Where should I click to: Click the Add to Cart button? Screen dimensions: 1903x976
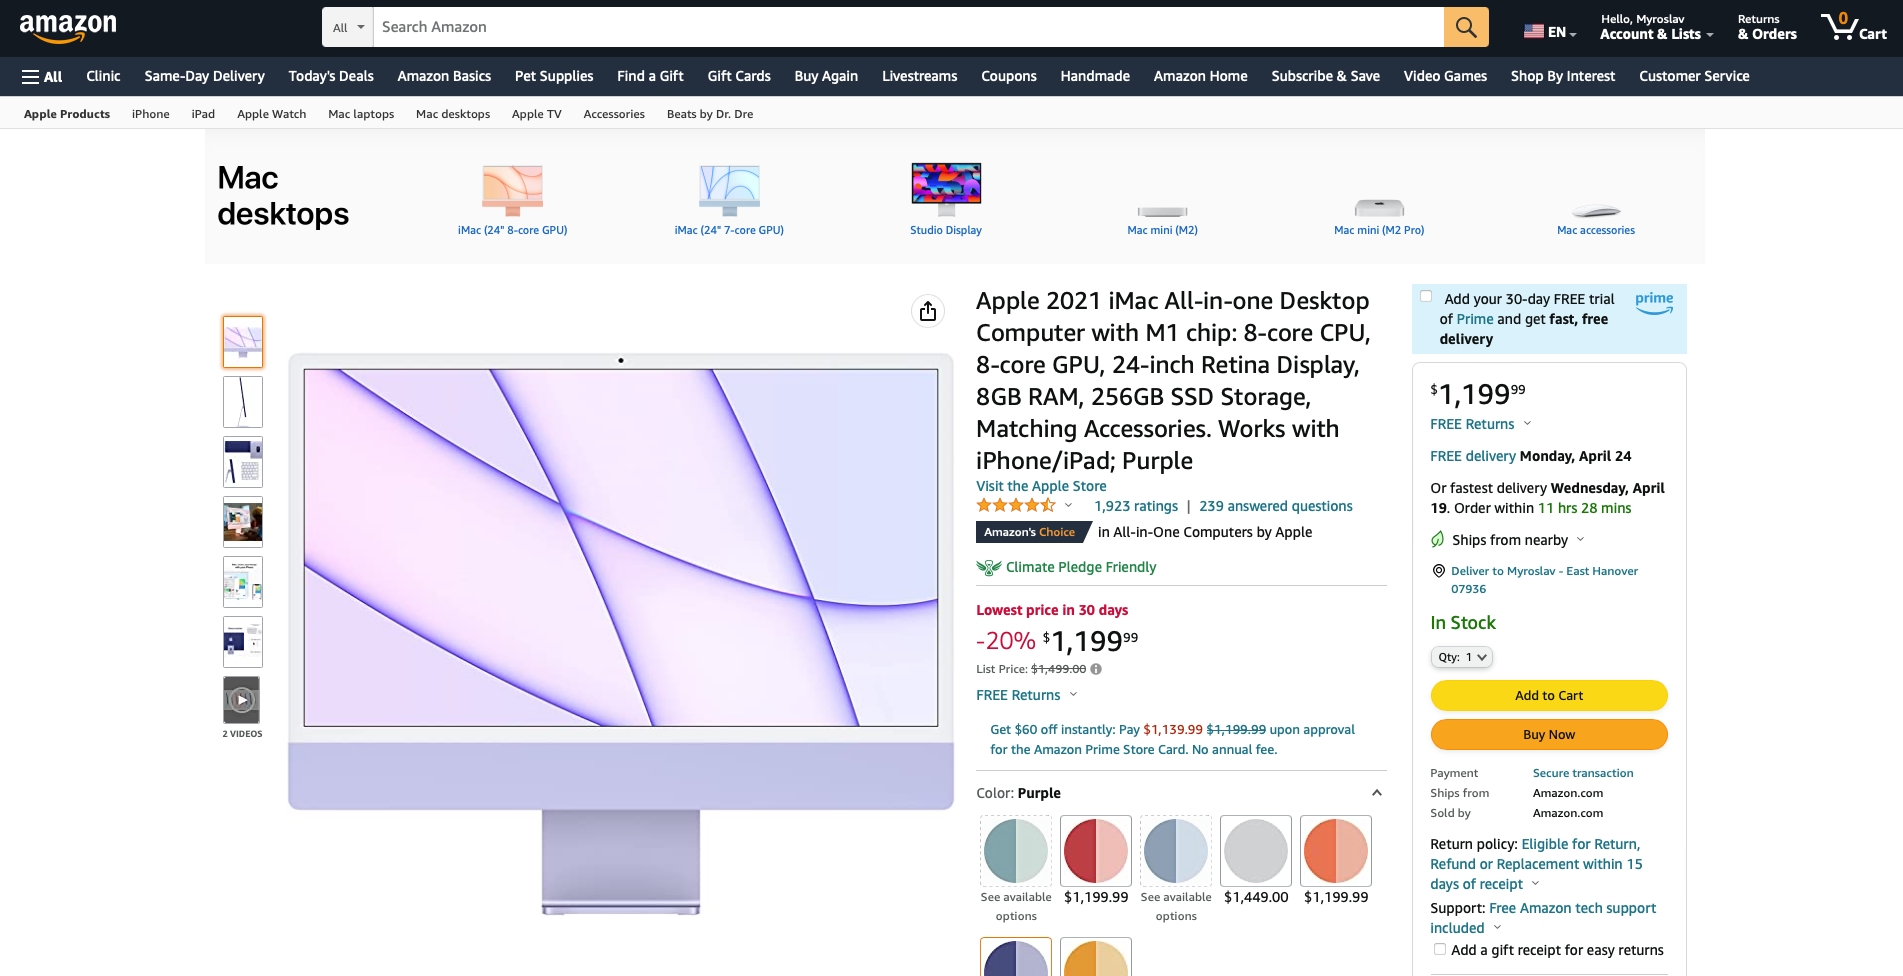1549,695
